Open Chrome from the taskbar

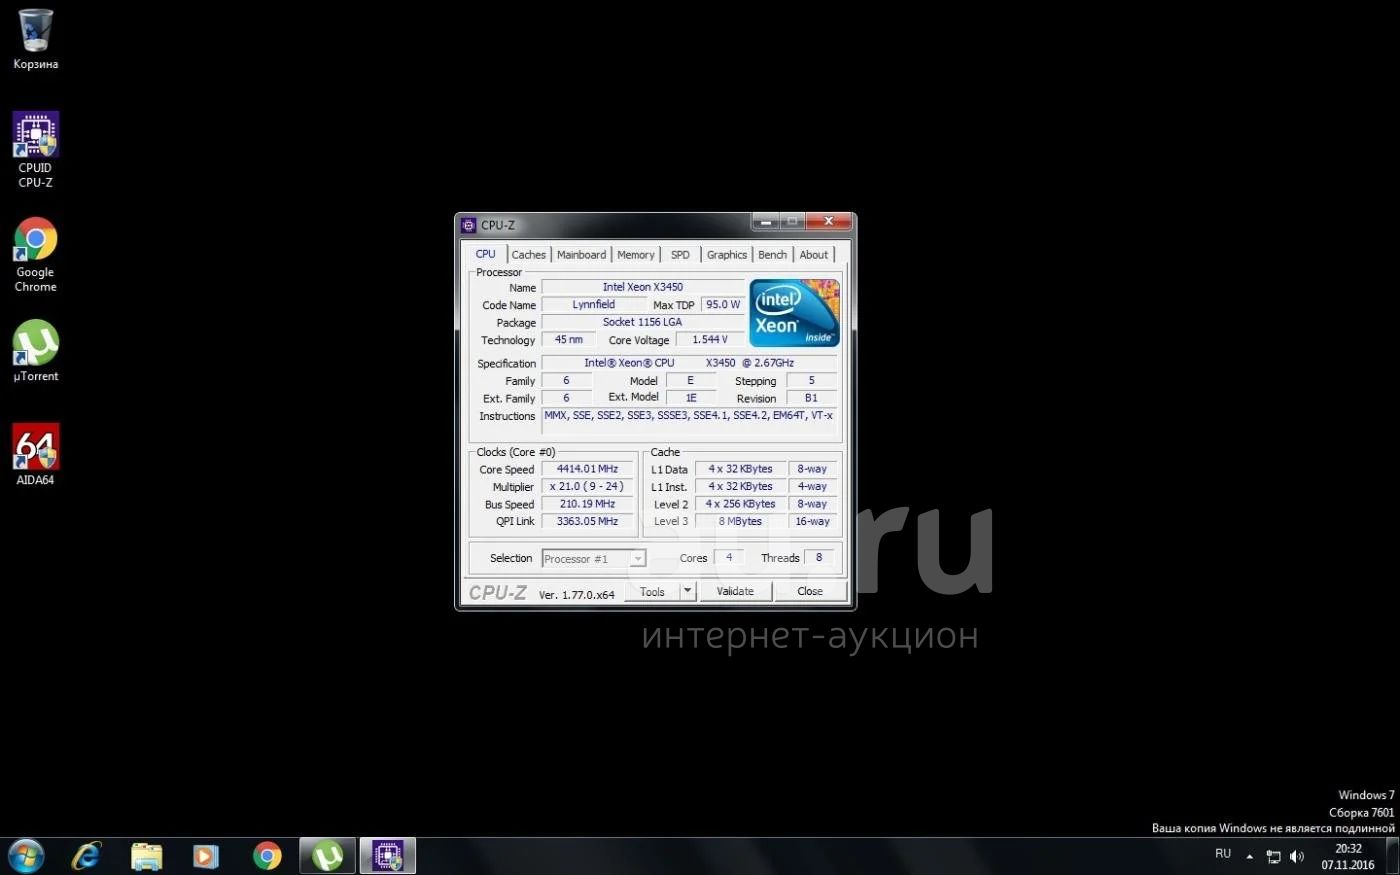point(267,856)
